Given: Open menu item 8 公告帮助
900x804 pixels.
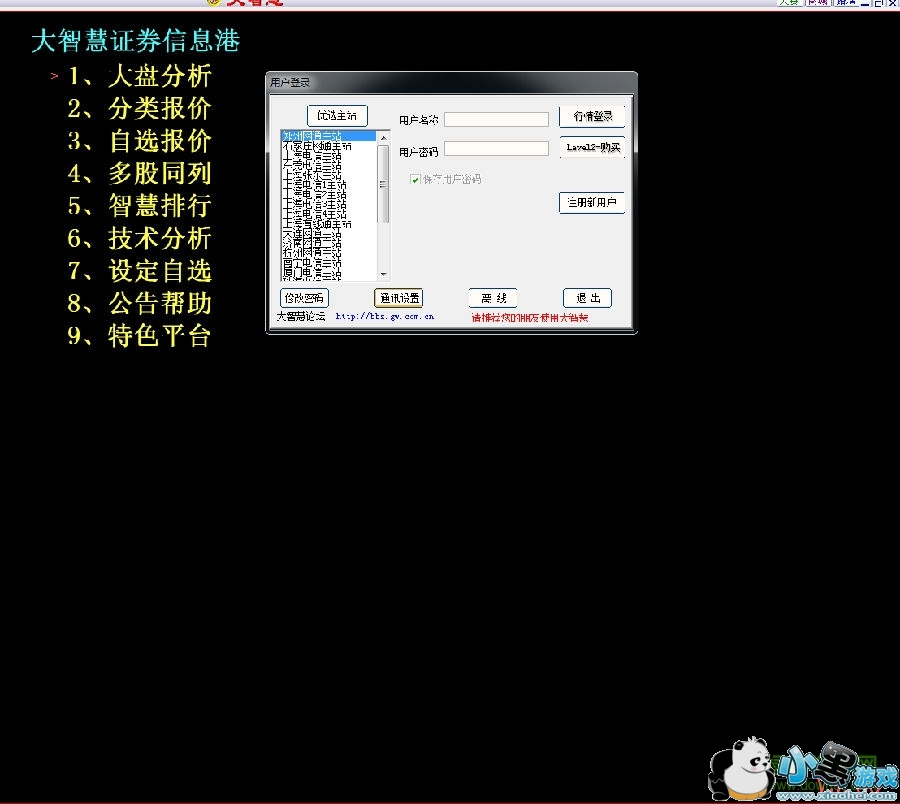Looking at the screenshot, I should point(140,303).
